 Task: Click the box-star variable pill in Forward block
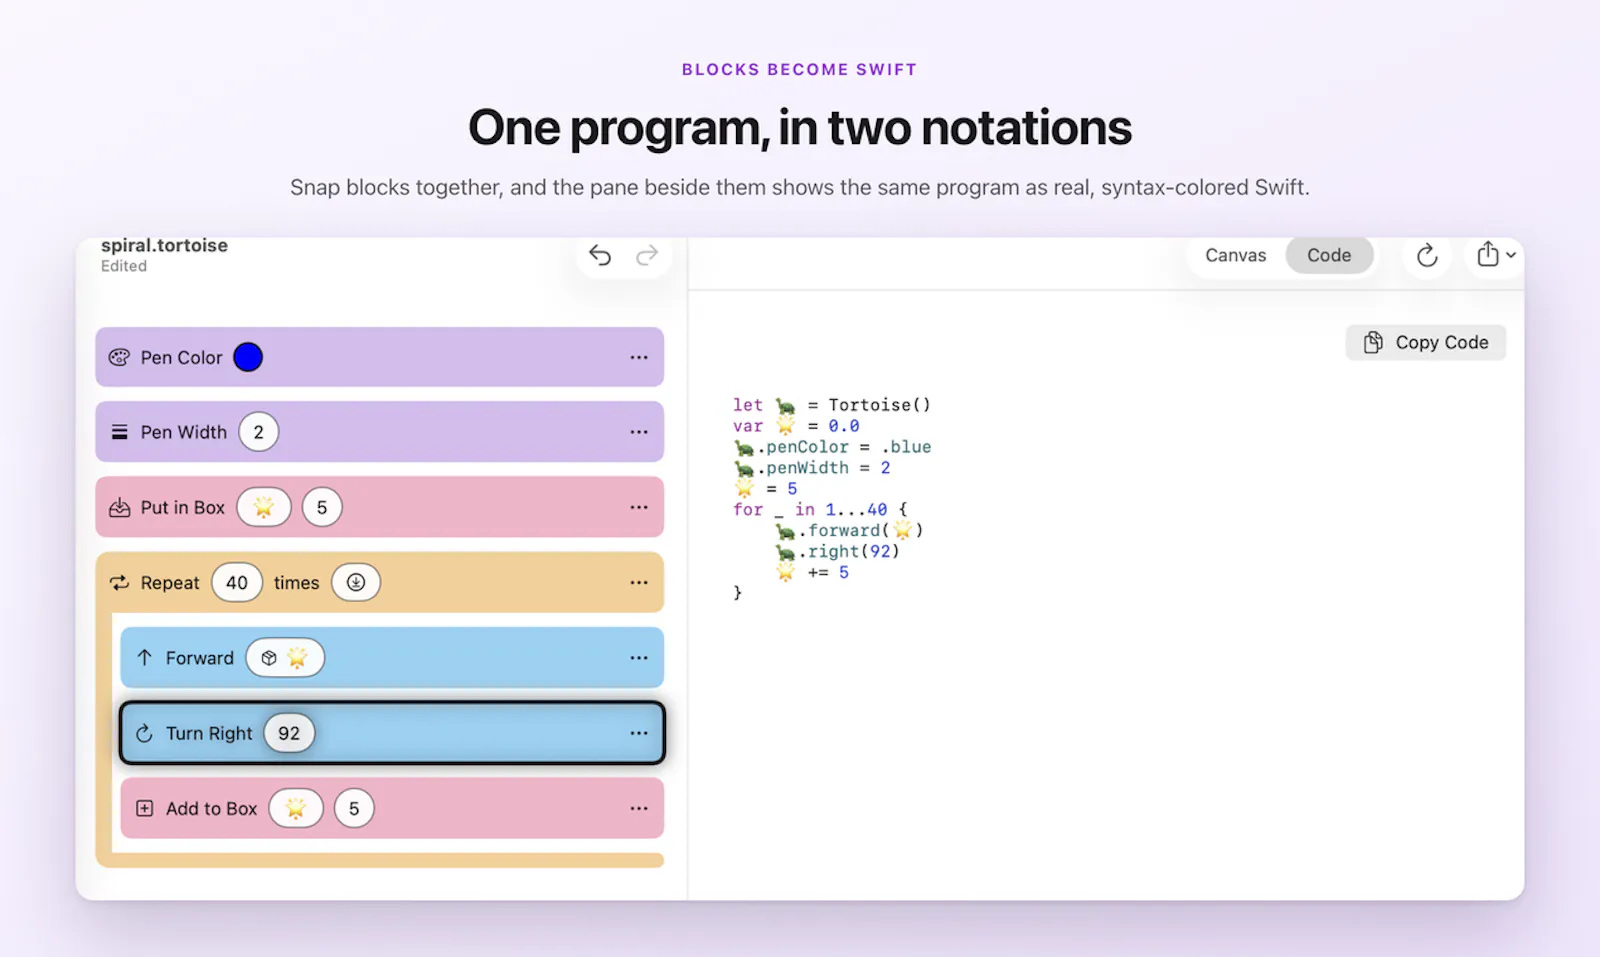click(285, 657)
